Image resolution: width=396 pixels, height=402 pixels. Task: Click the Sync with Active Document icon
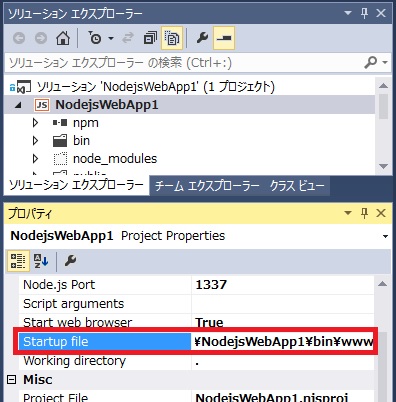pyautogui.click(x=128, y=38)
